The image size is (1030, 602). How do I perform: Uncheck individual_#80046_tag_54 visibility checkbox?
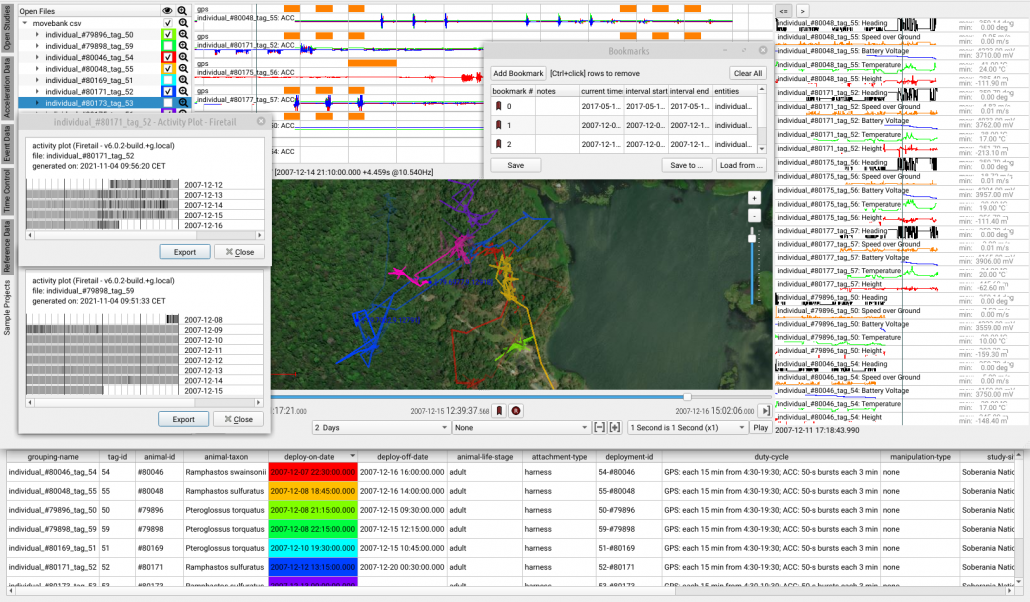pyautogui.click(x=168, y=57)
